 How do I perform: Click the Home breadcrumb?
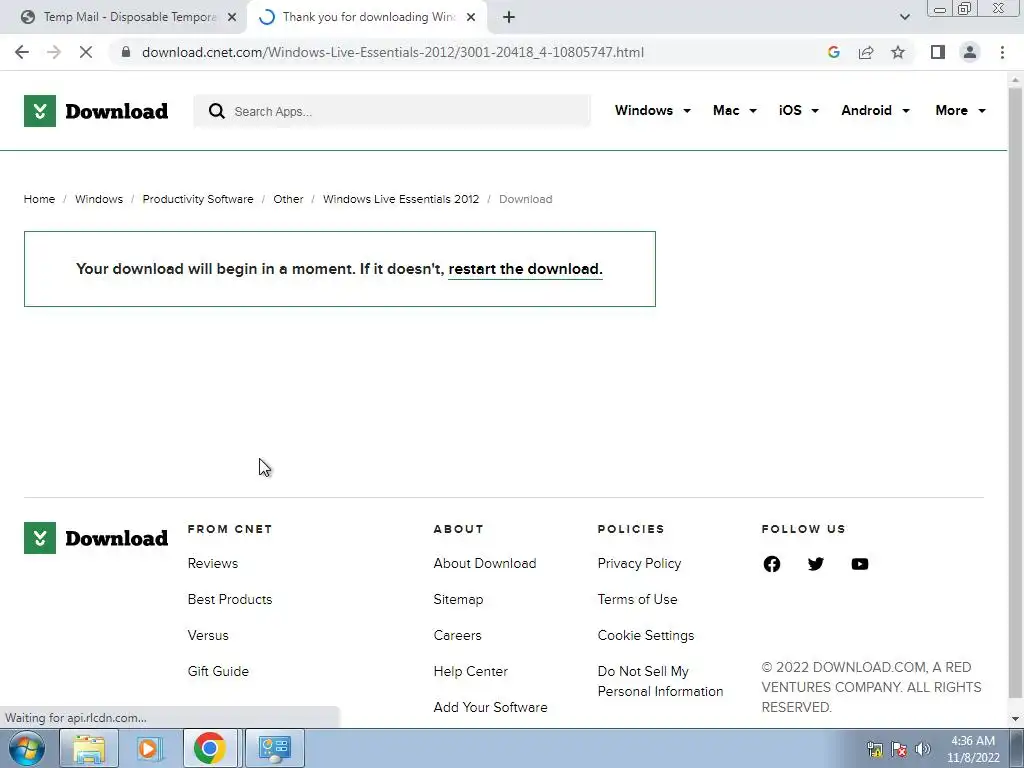coord(39,199)
